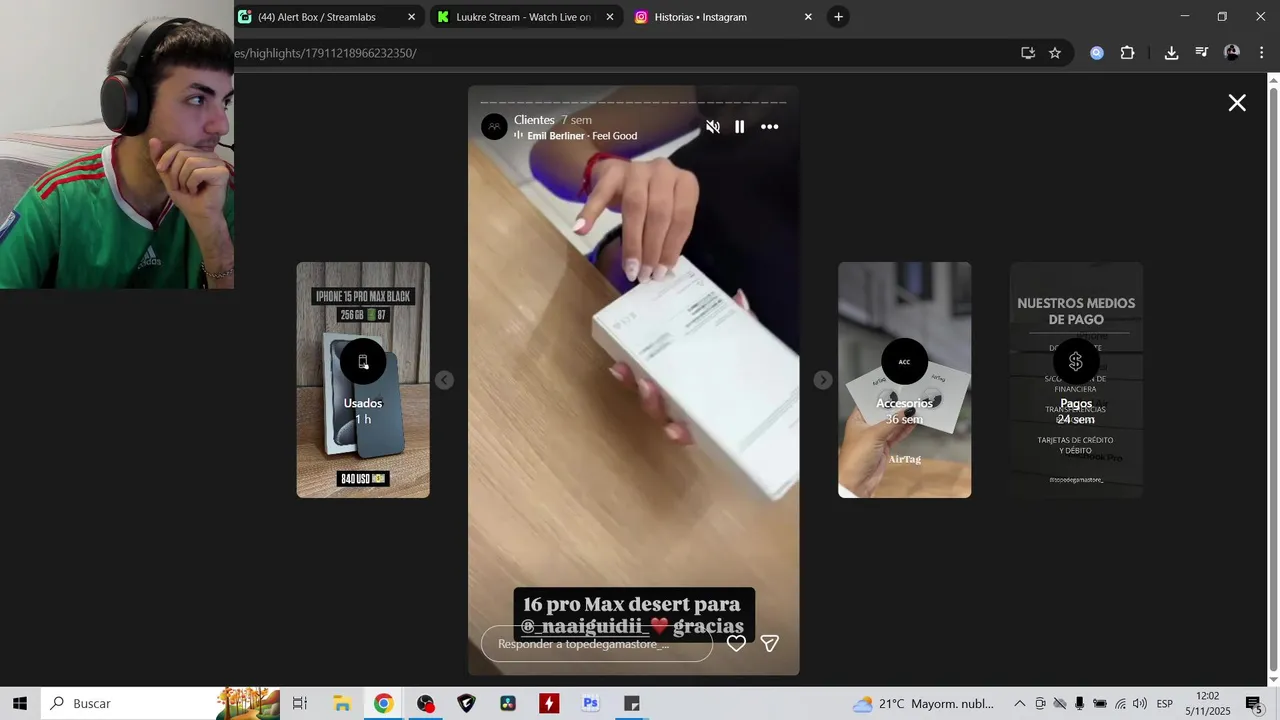Close the Luukre Stream tab
This screenshot has width=1280, height=720.
click(610, 17)
